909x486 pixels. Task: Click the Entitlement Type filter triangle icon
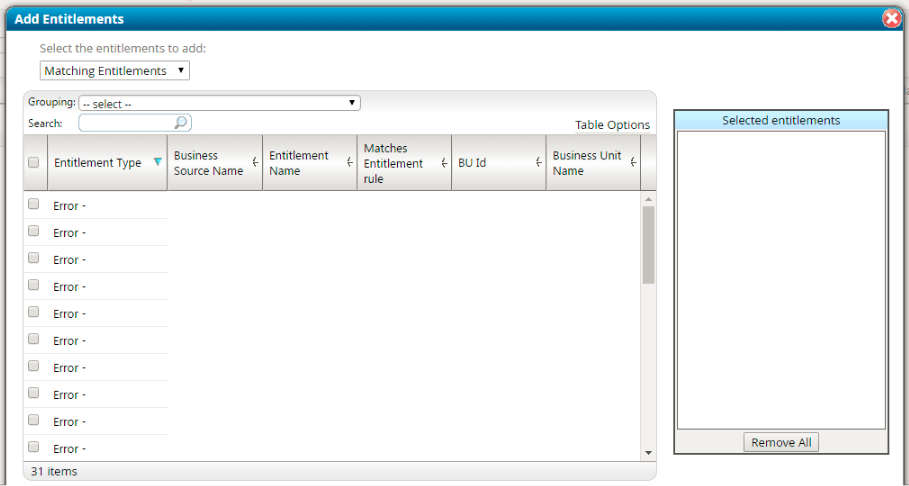158,162
